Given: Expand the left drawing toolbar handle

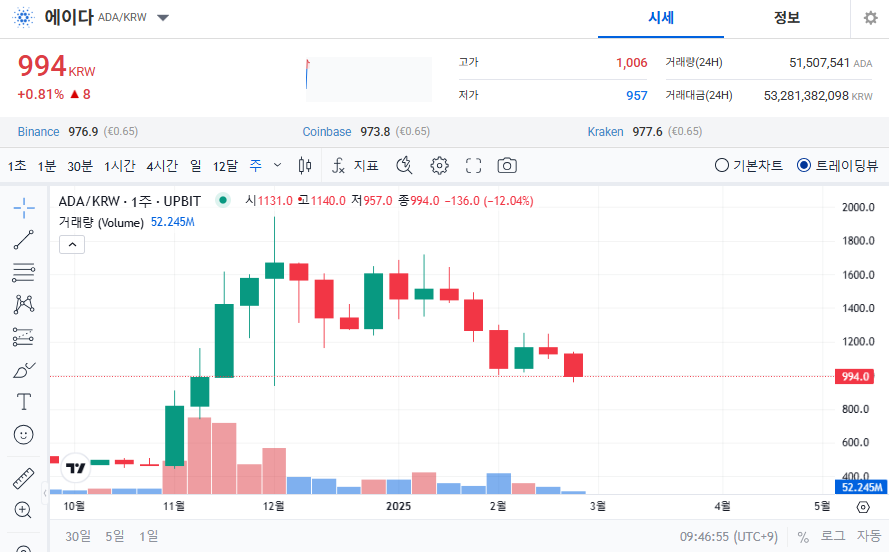Looking at the screenshot, I should pyautogui.click(x=45, y=494).
